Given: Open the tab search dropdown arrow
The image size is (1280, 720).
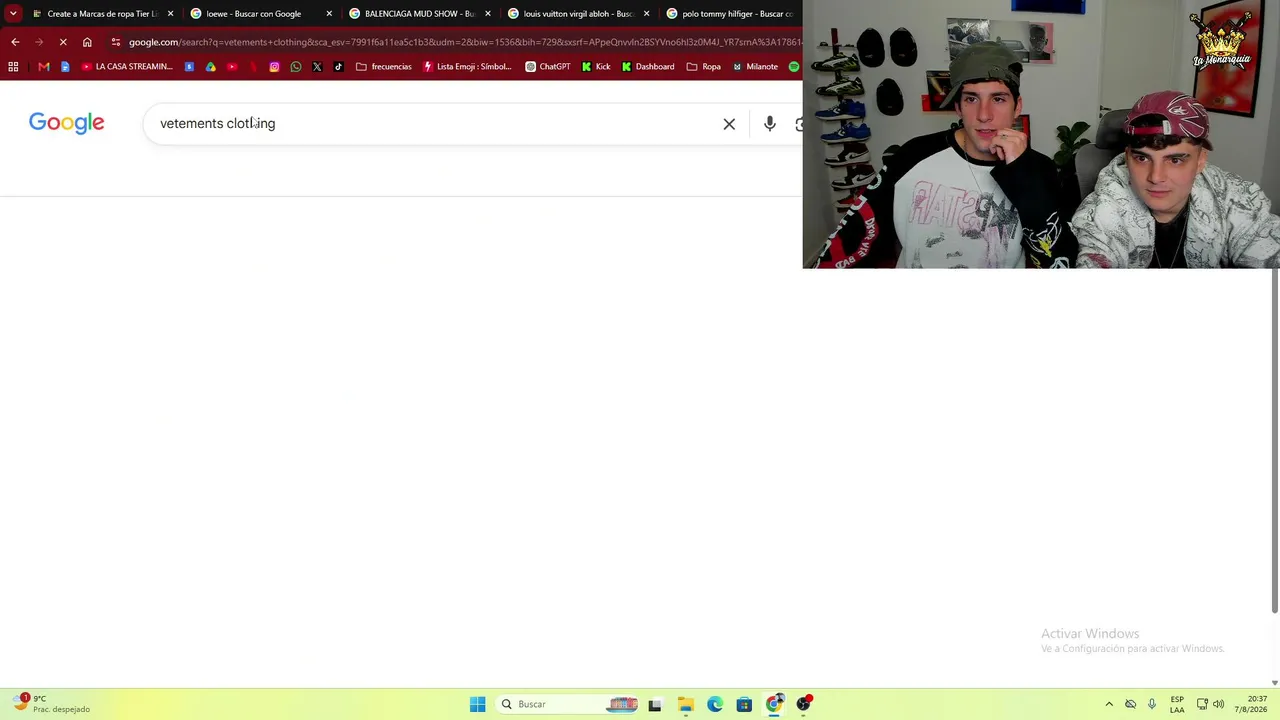Looking at the screenshot, I should pyautogui.click(x=13, y=14).
